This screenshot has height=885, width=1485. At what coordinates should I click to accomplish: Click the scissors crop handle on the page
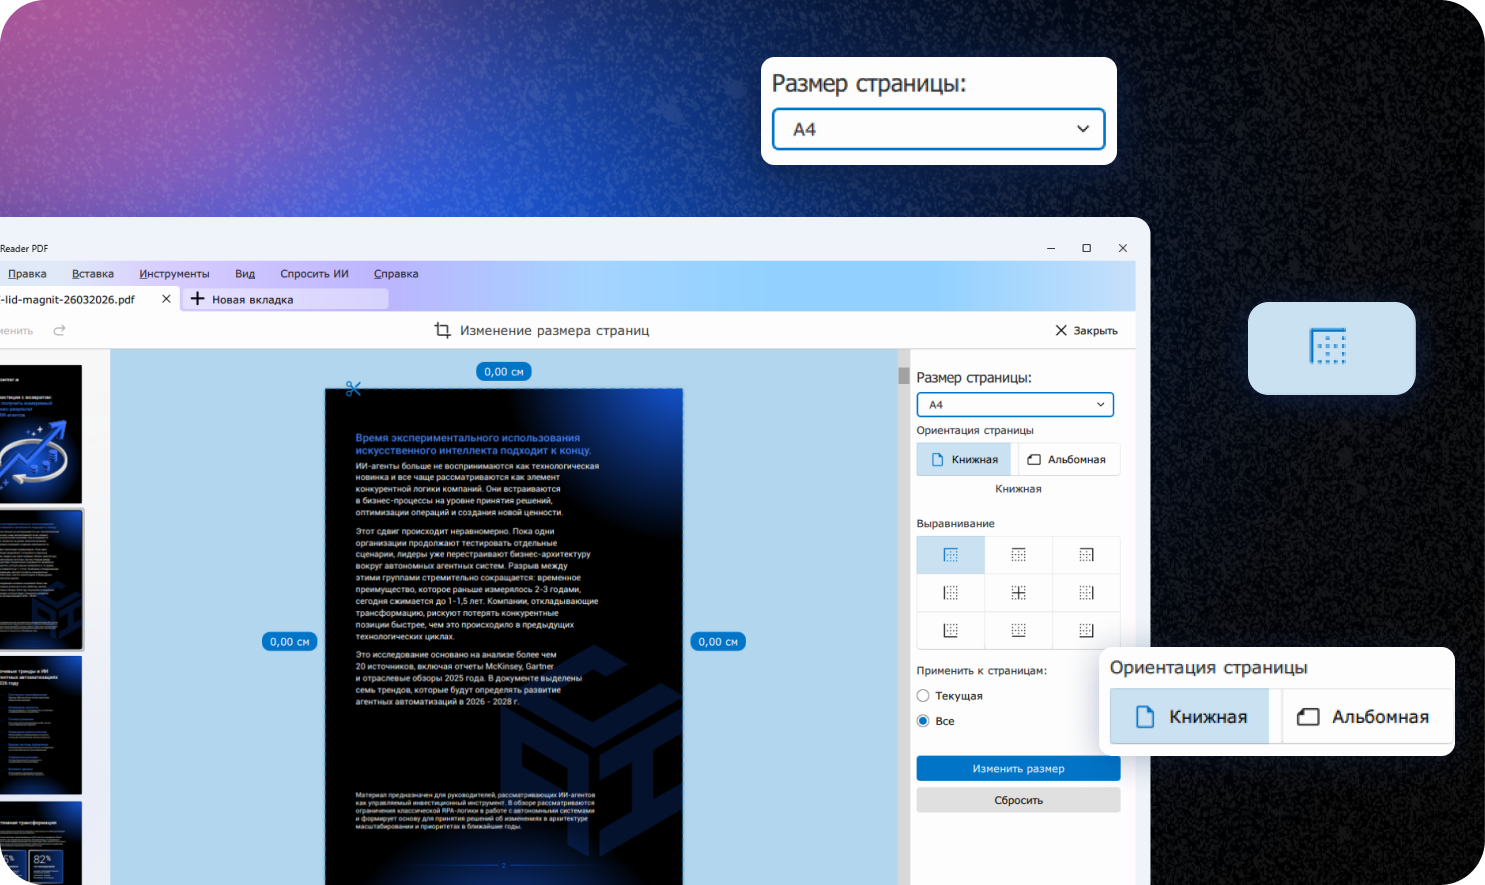pyautogui.click(x=353, y=389)
